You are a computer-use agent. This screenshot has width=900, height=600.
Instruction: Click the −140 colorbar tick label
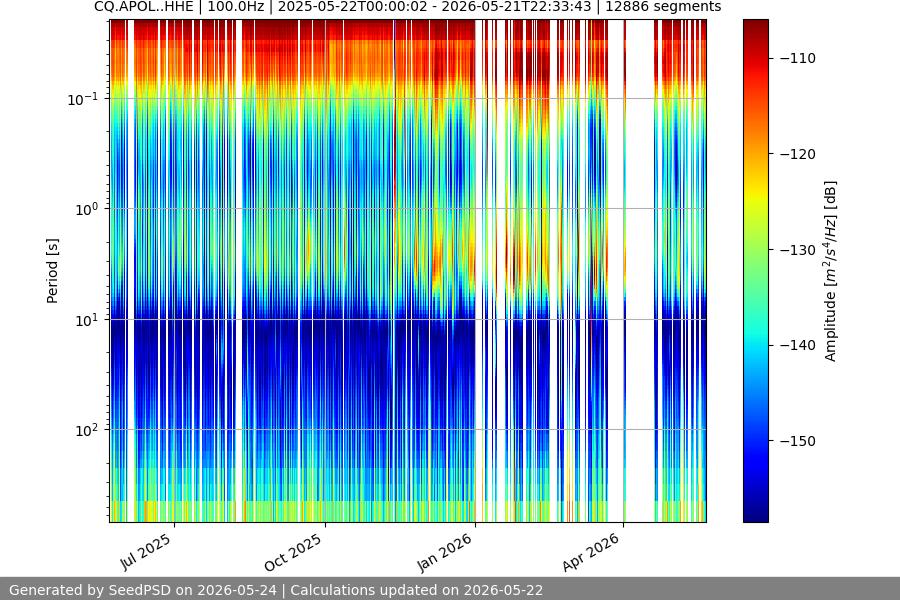point(798,345)
